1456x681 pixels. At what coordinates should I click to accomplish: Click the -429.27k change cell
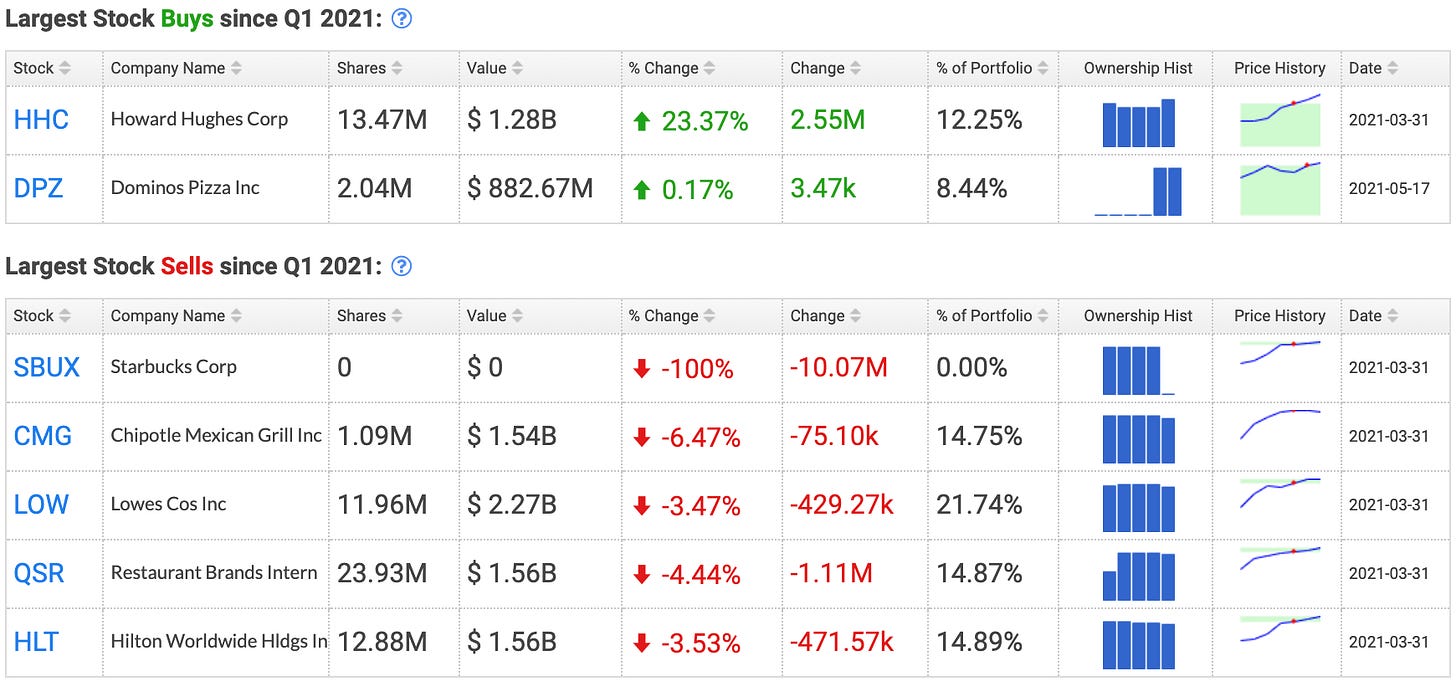click(855, 504)
